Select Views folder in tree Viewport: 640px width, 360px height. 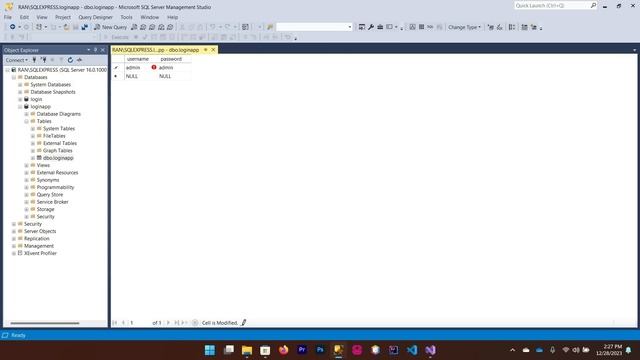pyautogui.click(x=43, y=165)
